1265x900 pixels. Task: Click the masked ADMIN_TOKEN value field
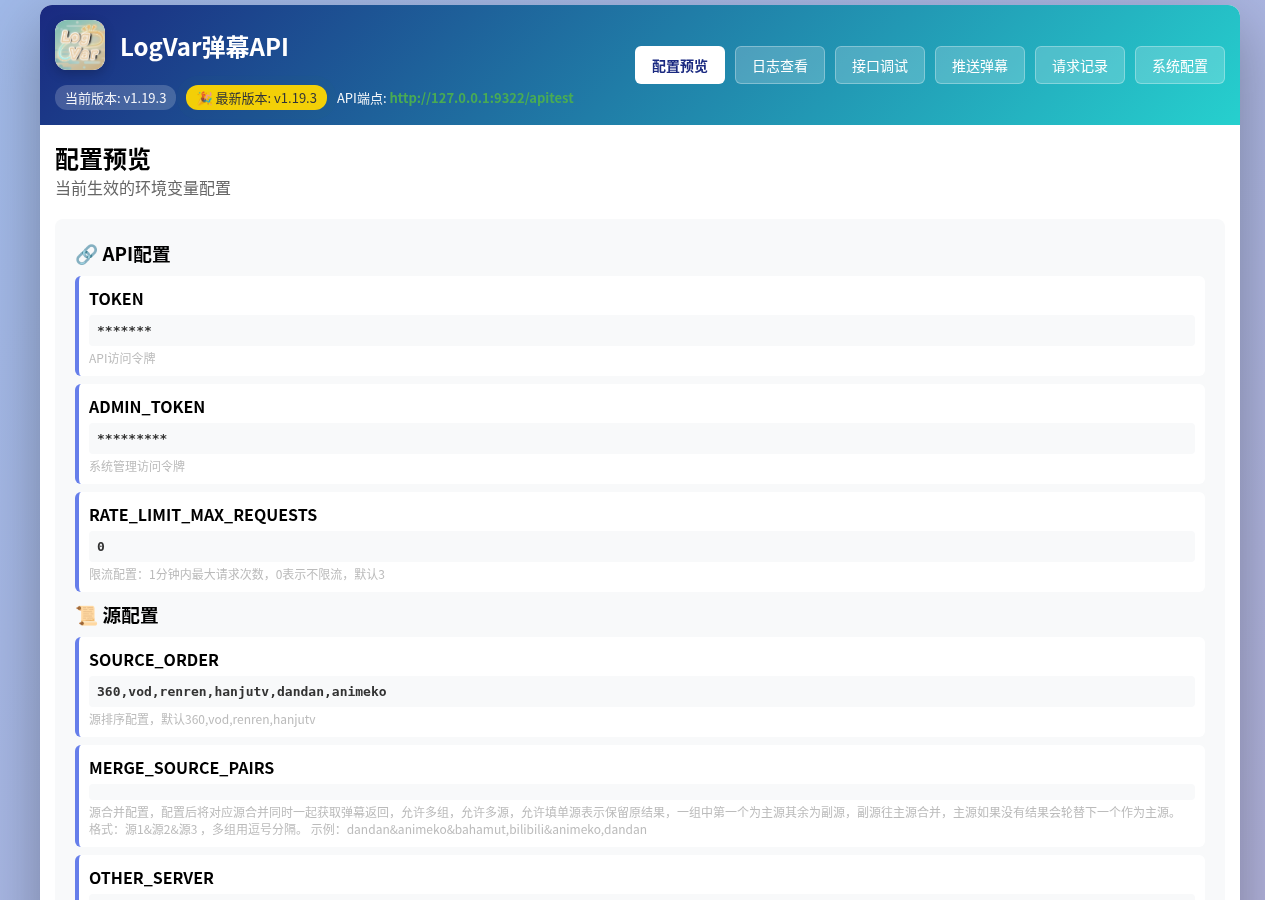click(x=642, y=439)
